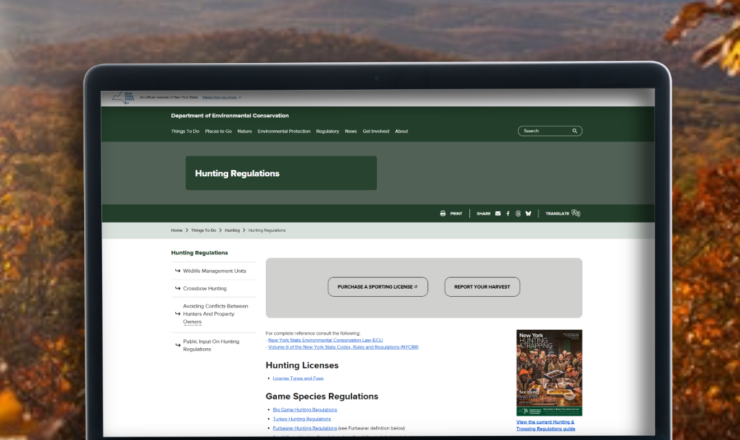
Task: Go to Hunting breadcrumb
Action: pos(232,230)
